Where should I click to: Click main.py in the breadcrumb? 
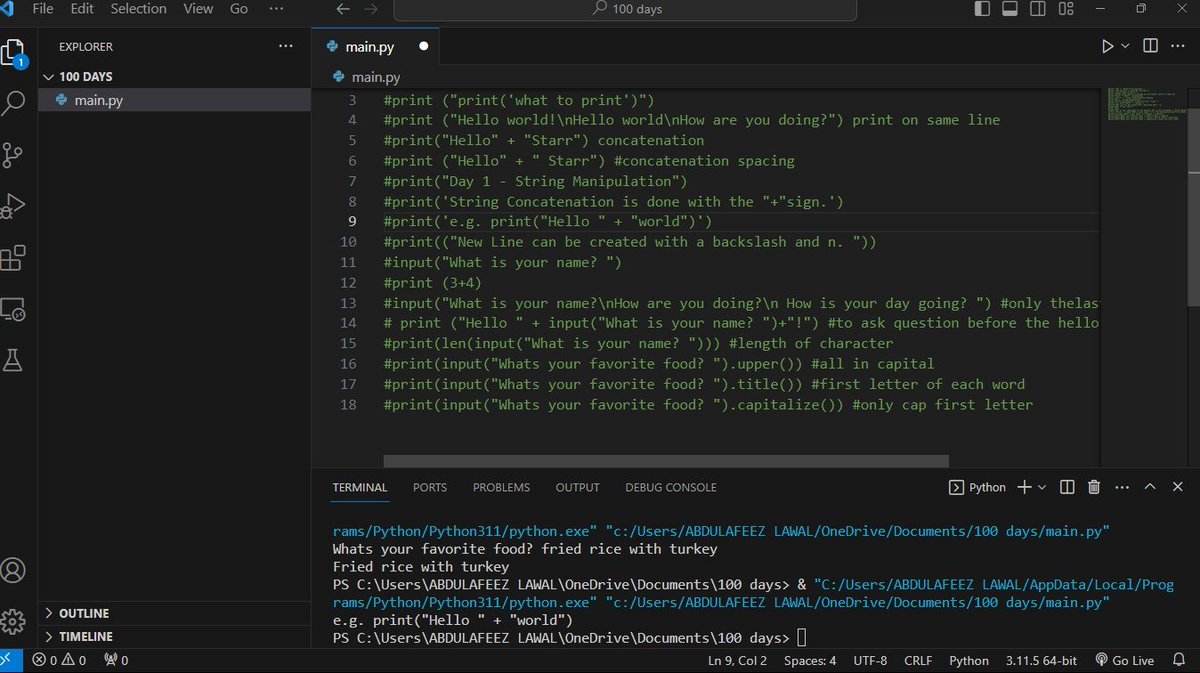375,77
